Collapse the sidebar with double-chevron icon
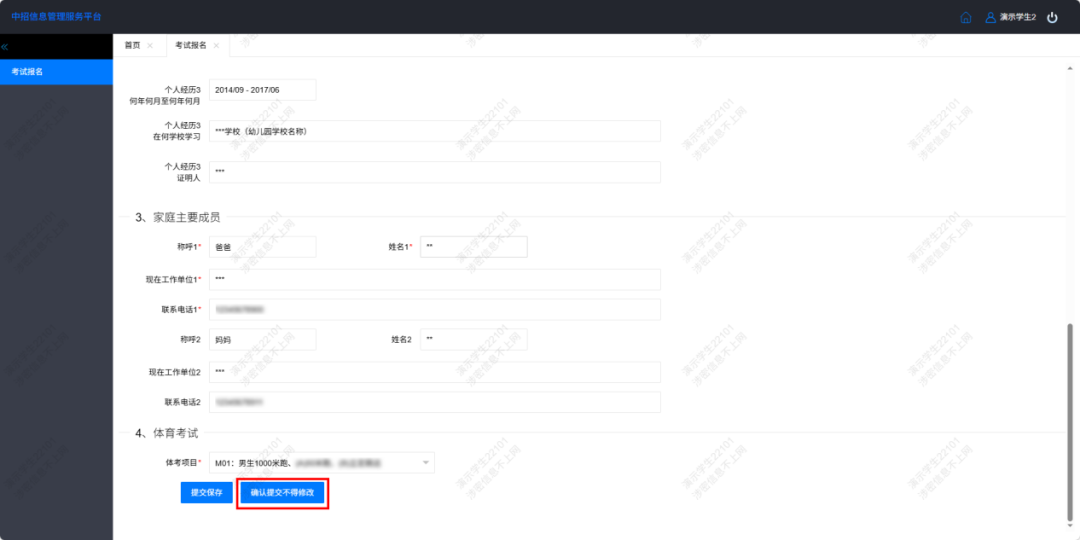Image resolution: width=1080 pixels, height=540 pixels. [5, 47]
